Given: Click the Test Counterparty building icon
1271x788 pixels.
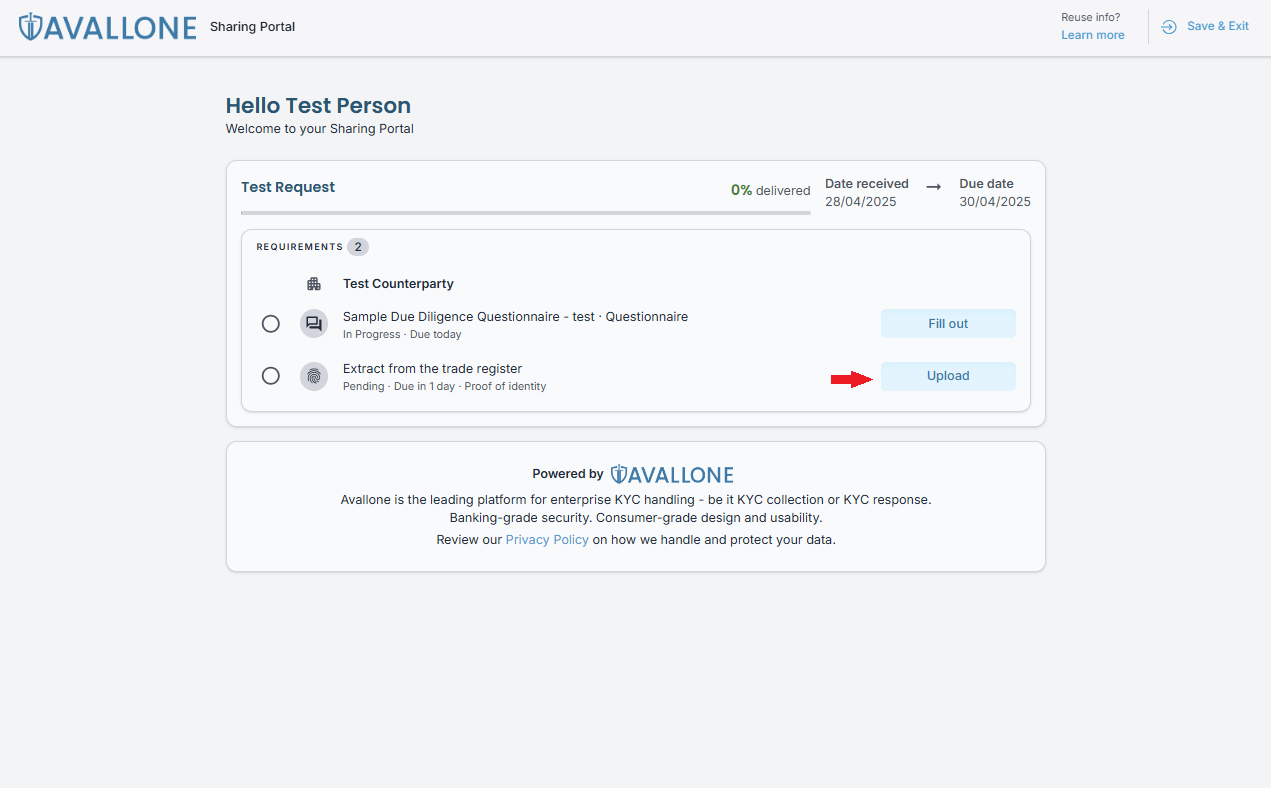Looking at the screenshot, I should [x=314, y=284].
